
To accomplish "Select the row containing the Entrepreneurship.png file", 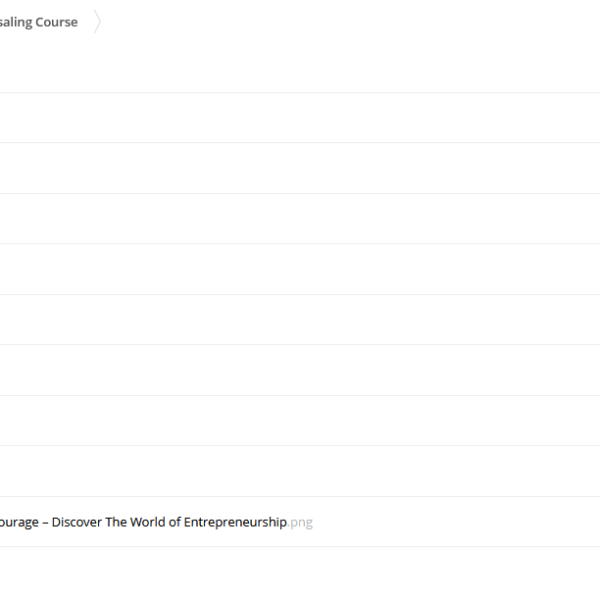I will tap(450, 522).
